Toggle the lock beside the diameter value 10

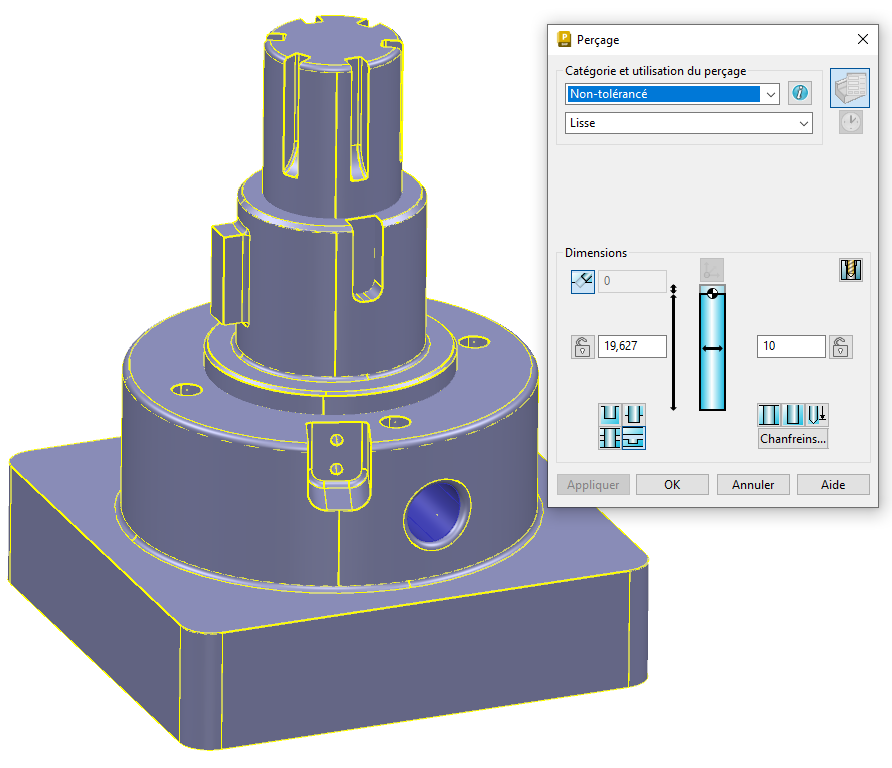pyautogui.click(x=841, y=347)
